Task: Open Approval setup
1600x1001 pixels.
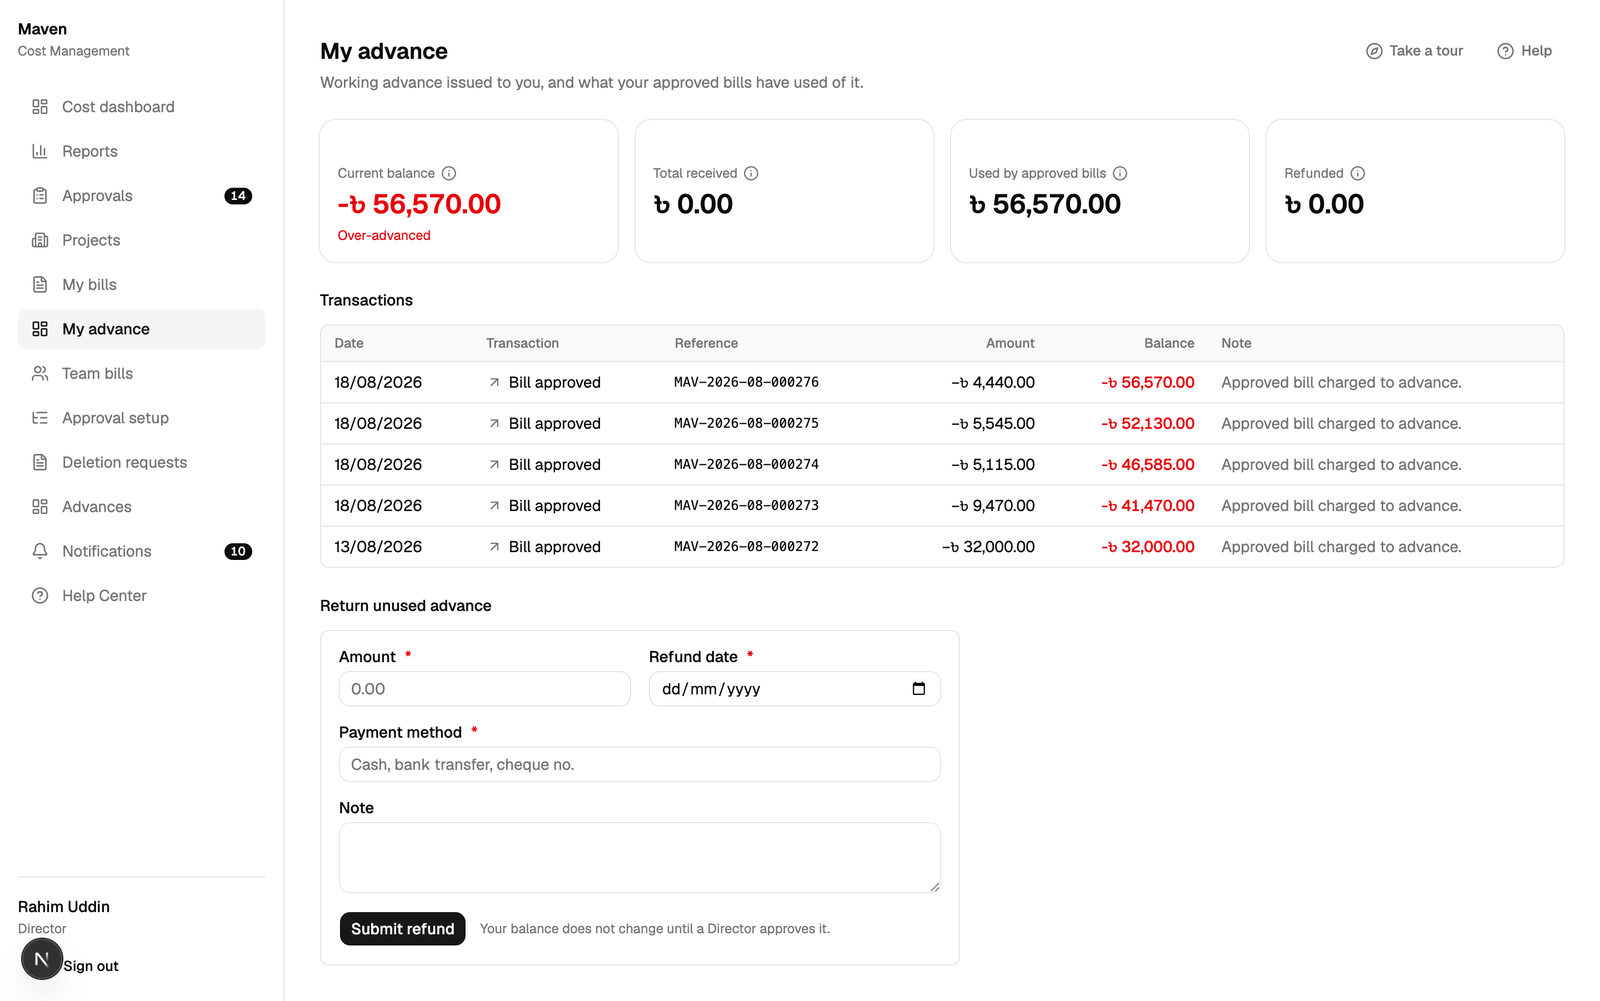Action: point(142,418)
